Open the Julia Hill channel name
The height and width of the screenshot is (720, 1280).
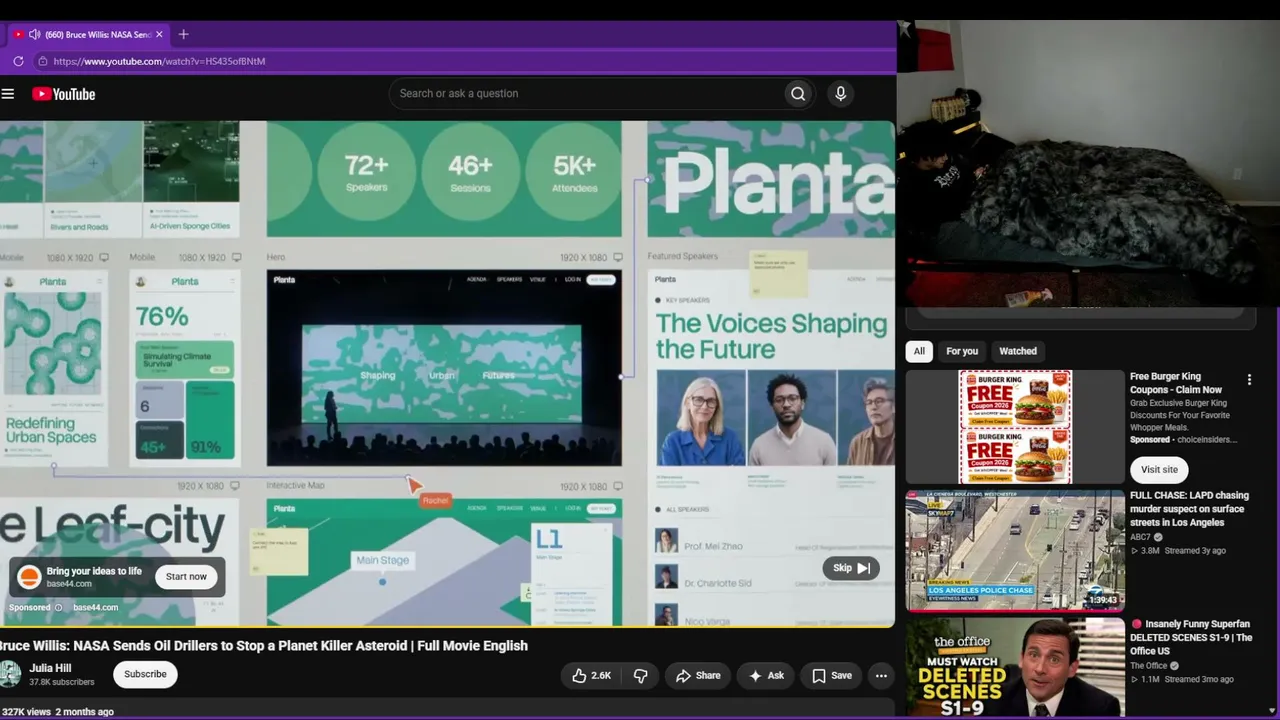click(50, 668)
